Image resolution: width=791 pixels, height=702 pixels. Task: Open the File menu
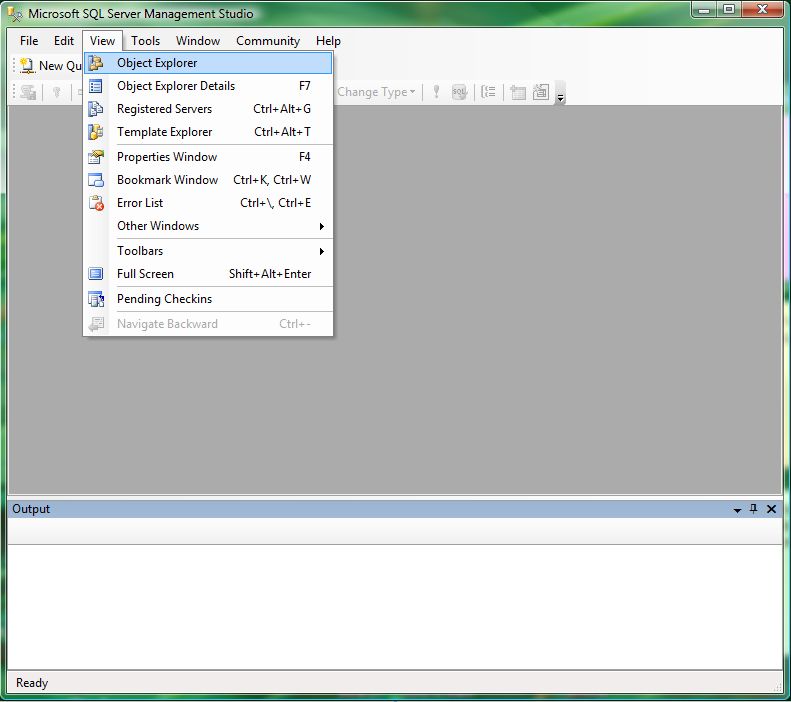[x=29, y=41]
